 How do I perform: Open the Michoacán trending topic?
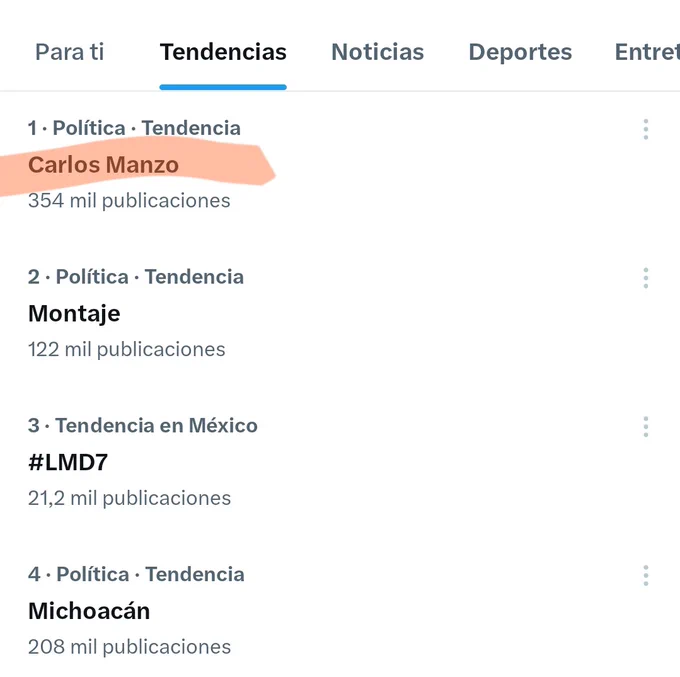(89, 611)
